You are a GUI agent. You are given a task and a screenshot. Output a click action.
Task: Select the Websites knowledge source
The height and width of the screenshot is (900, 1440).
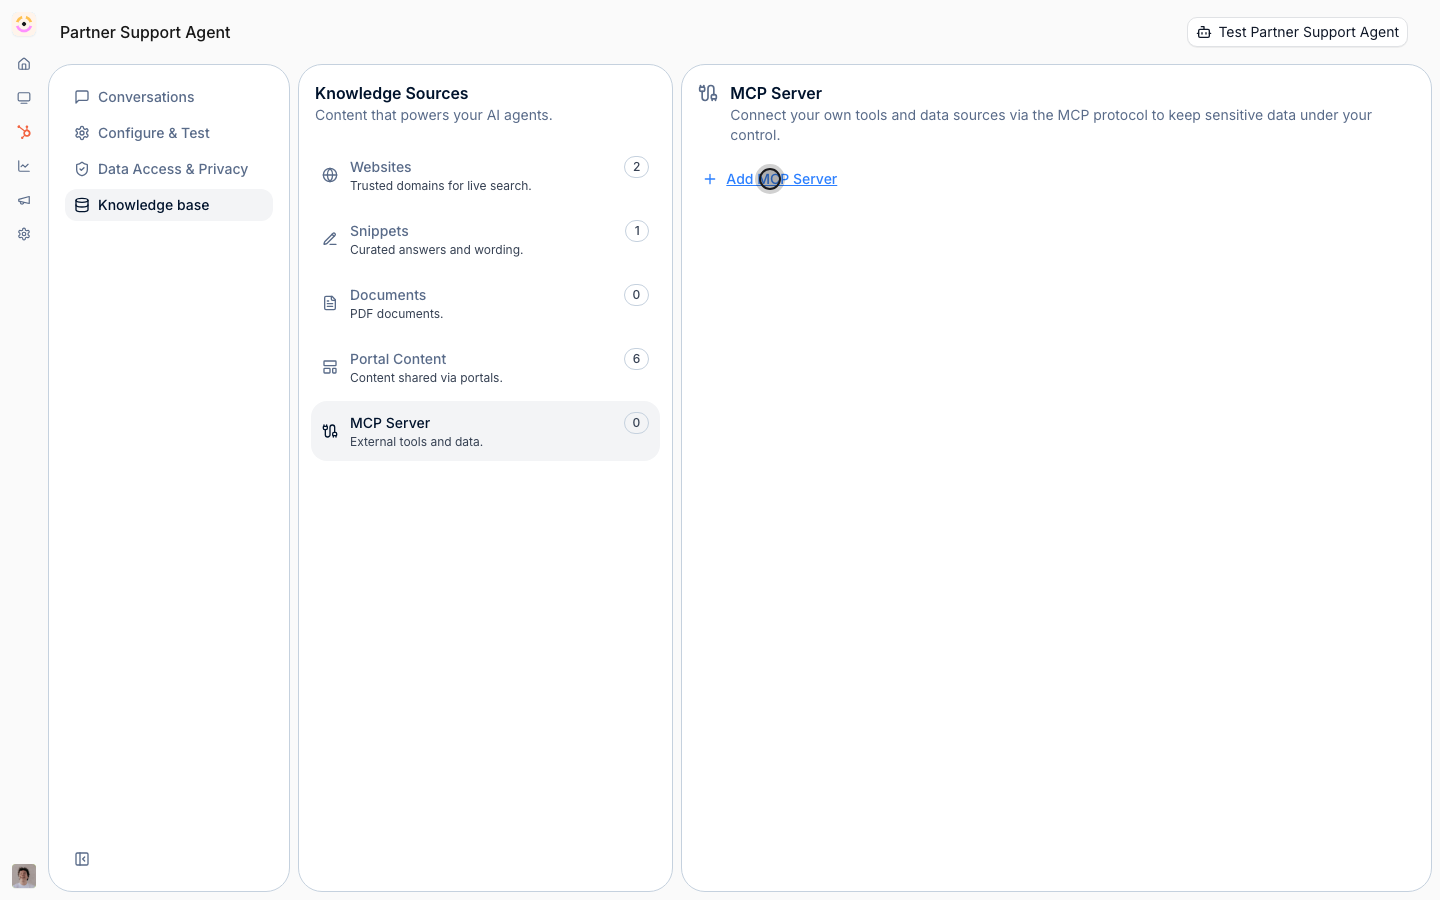(x=485, y=175)
